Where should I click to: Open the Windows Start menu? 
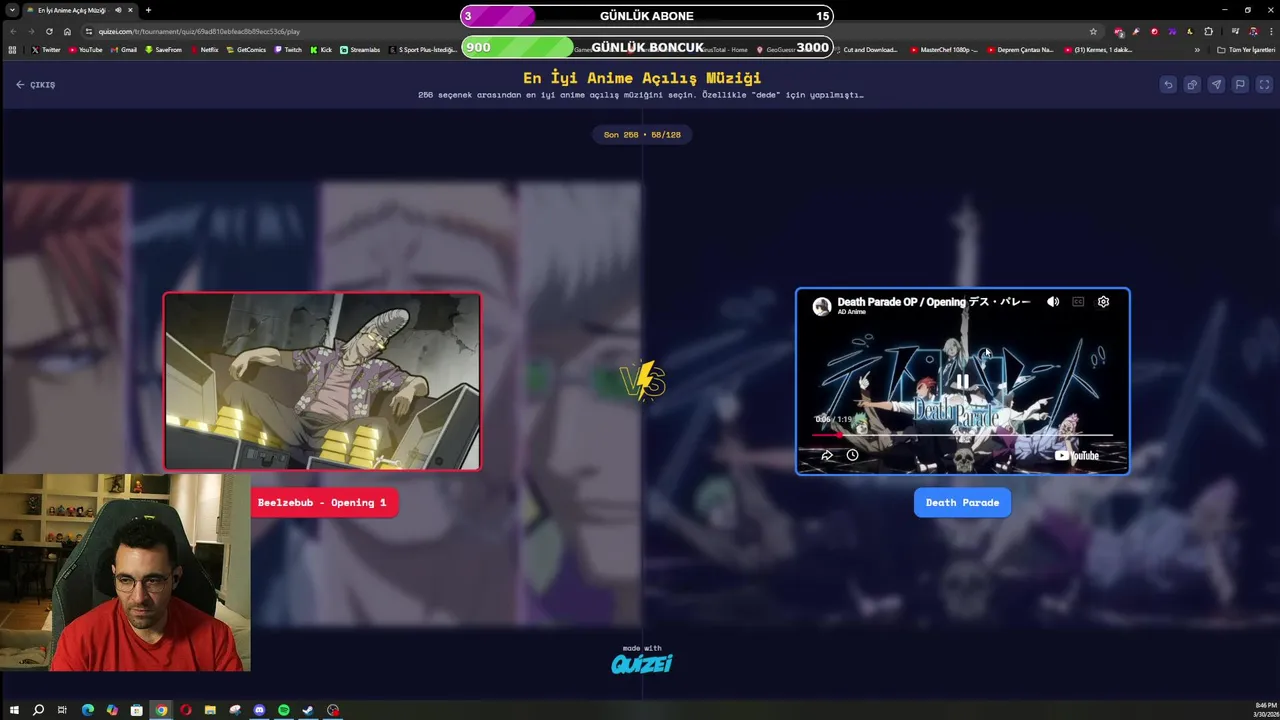point(14,710)
